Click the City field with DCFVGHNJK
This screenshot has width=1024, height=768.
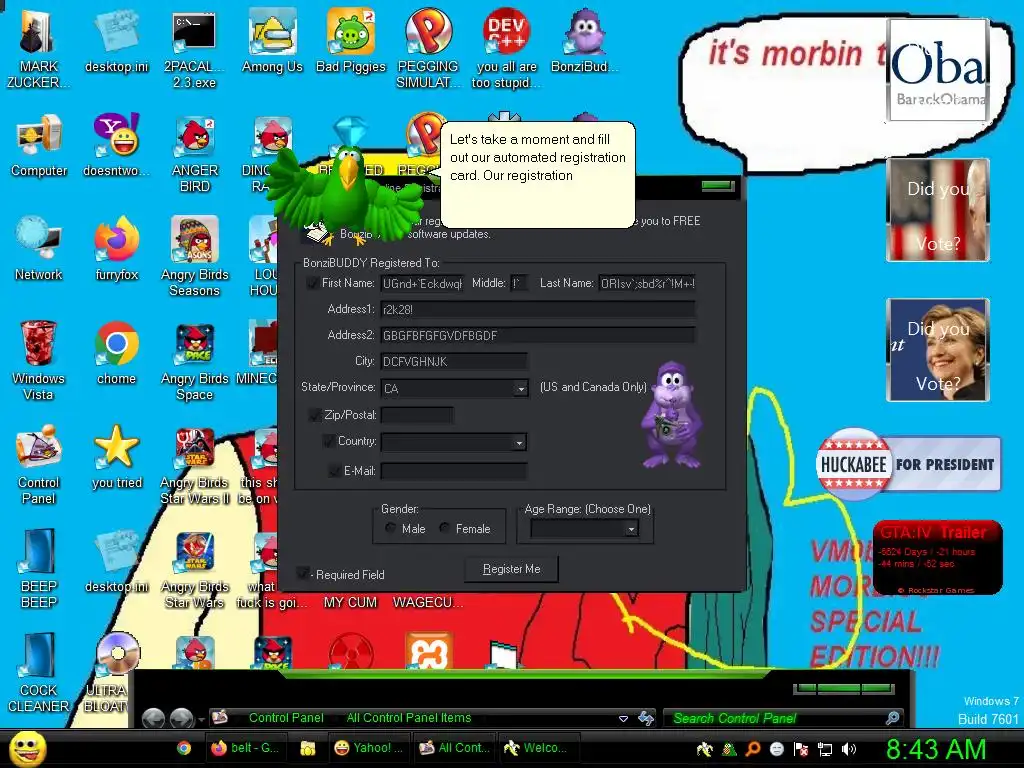click(x=454, y=361)
